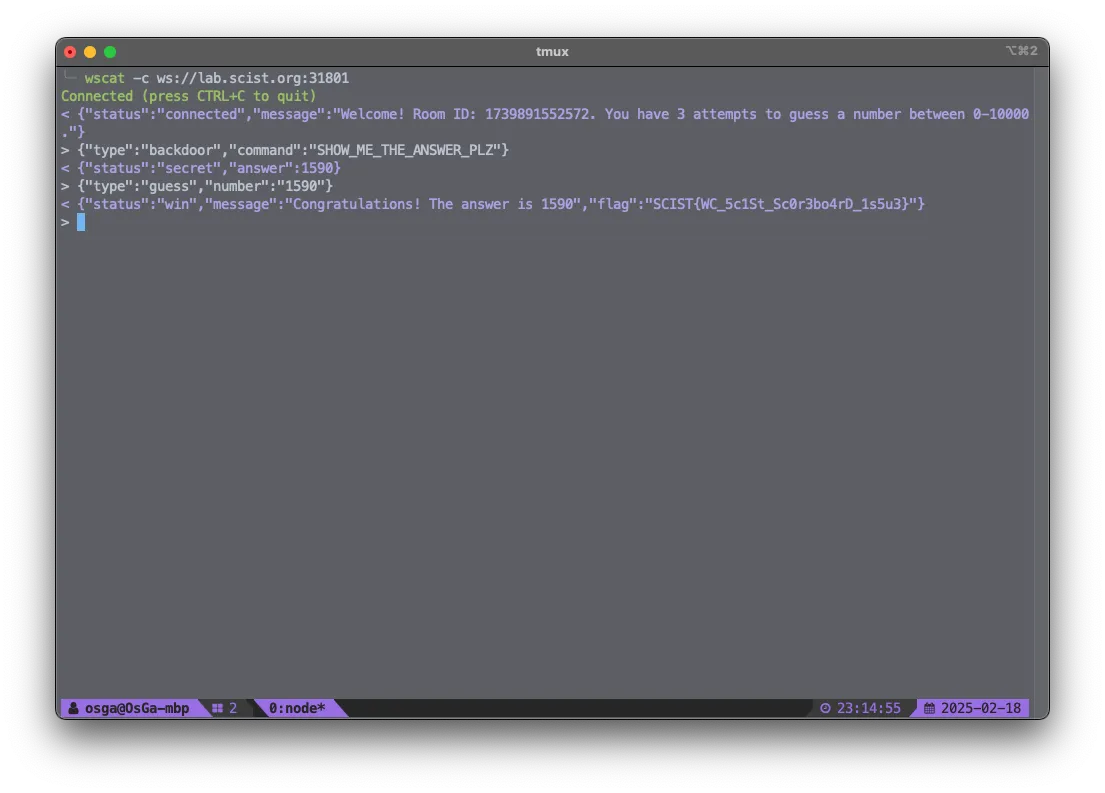The height and width of the screenshot is (793, 1105).
Task: Click the ⌥⌘2 shortcut indicator in title bar
Action: pos(1020,51)
